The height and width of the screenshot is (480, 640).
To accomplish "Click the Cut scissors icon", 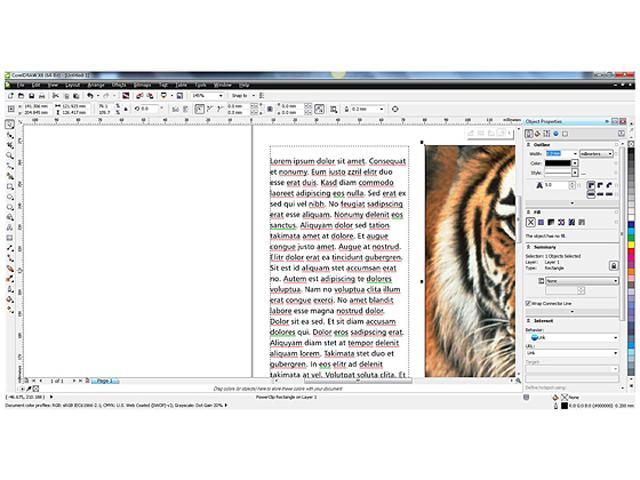I will click(x=54, y=95).
